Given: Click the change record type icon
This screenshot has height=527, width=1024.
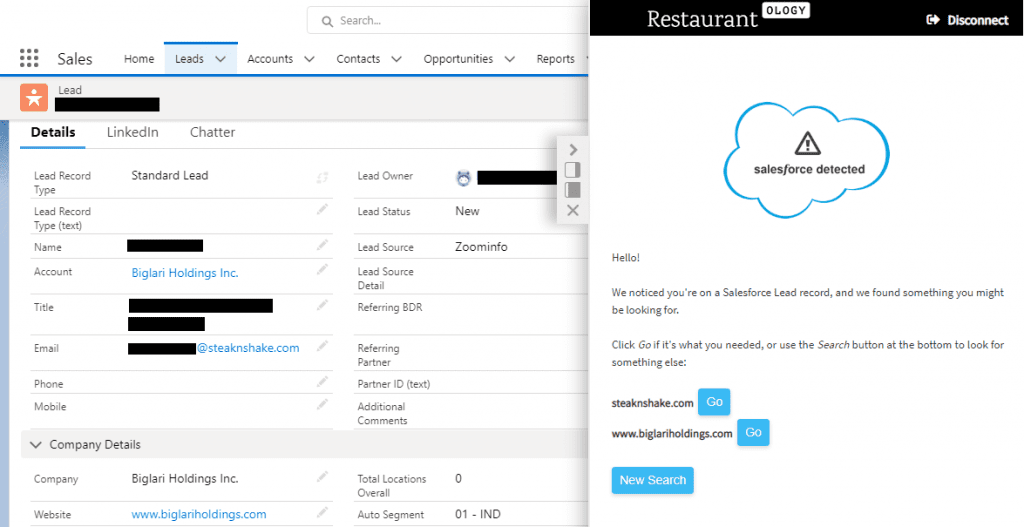Looking at the screenshot, I should (322, 177).
